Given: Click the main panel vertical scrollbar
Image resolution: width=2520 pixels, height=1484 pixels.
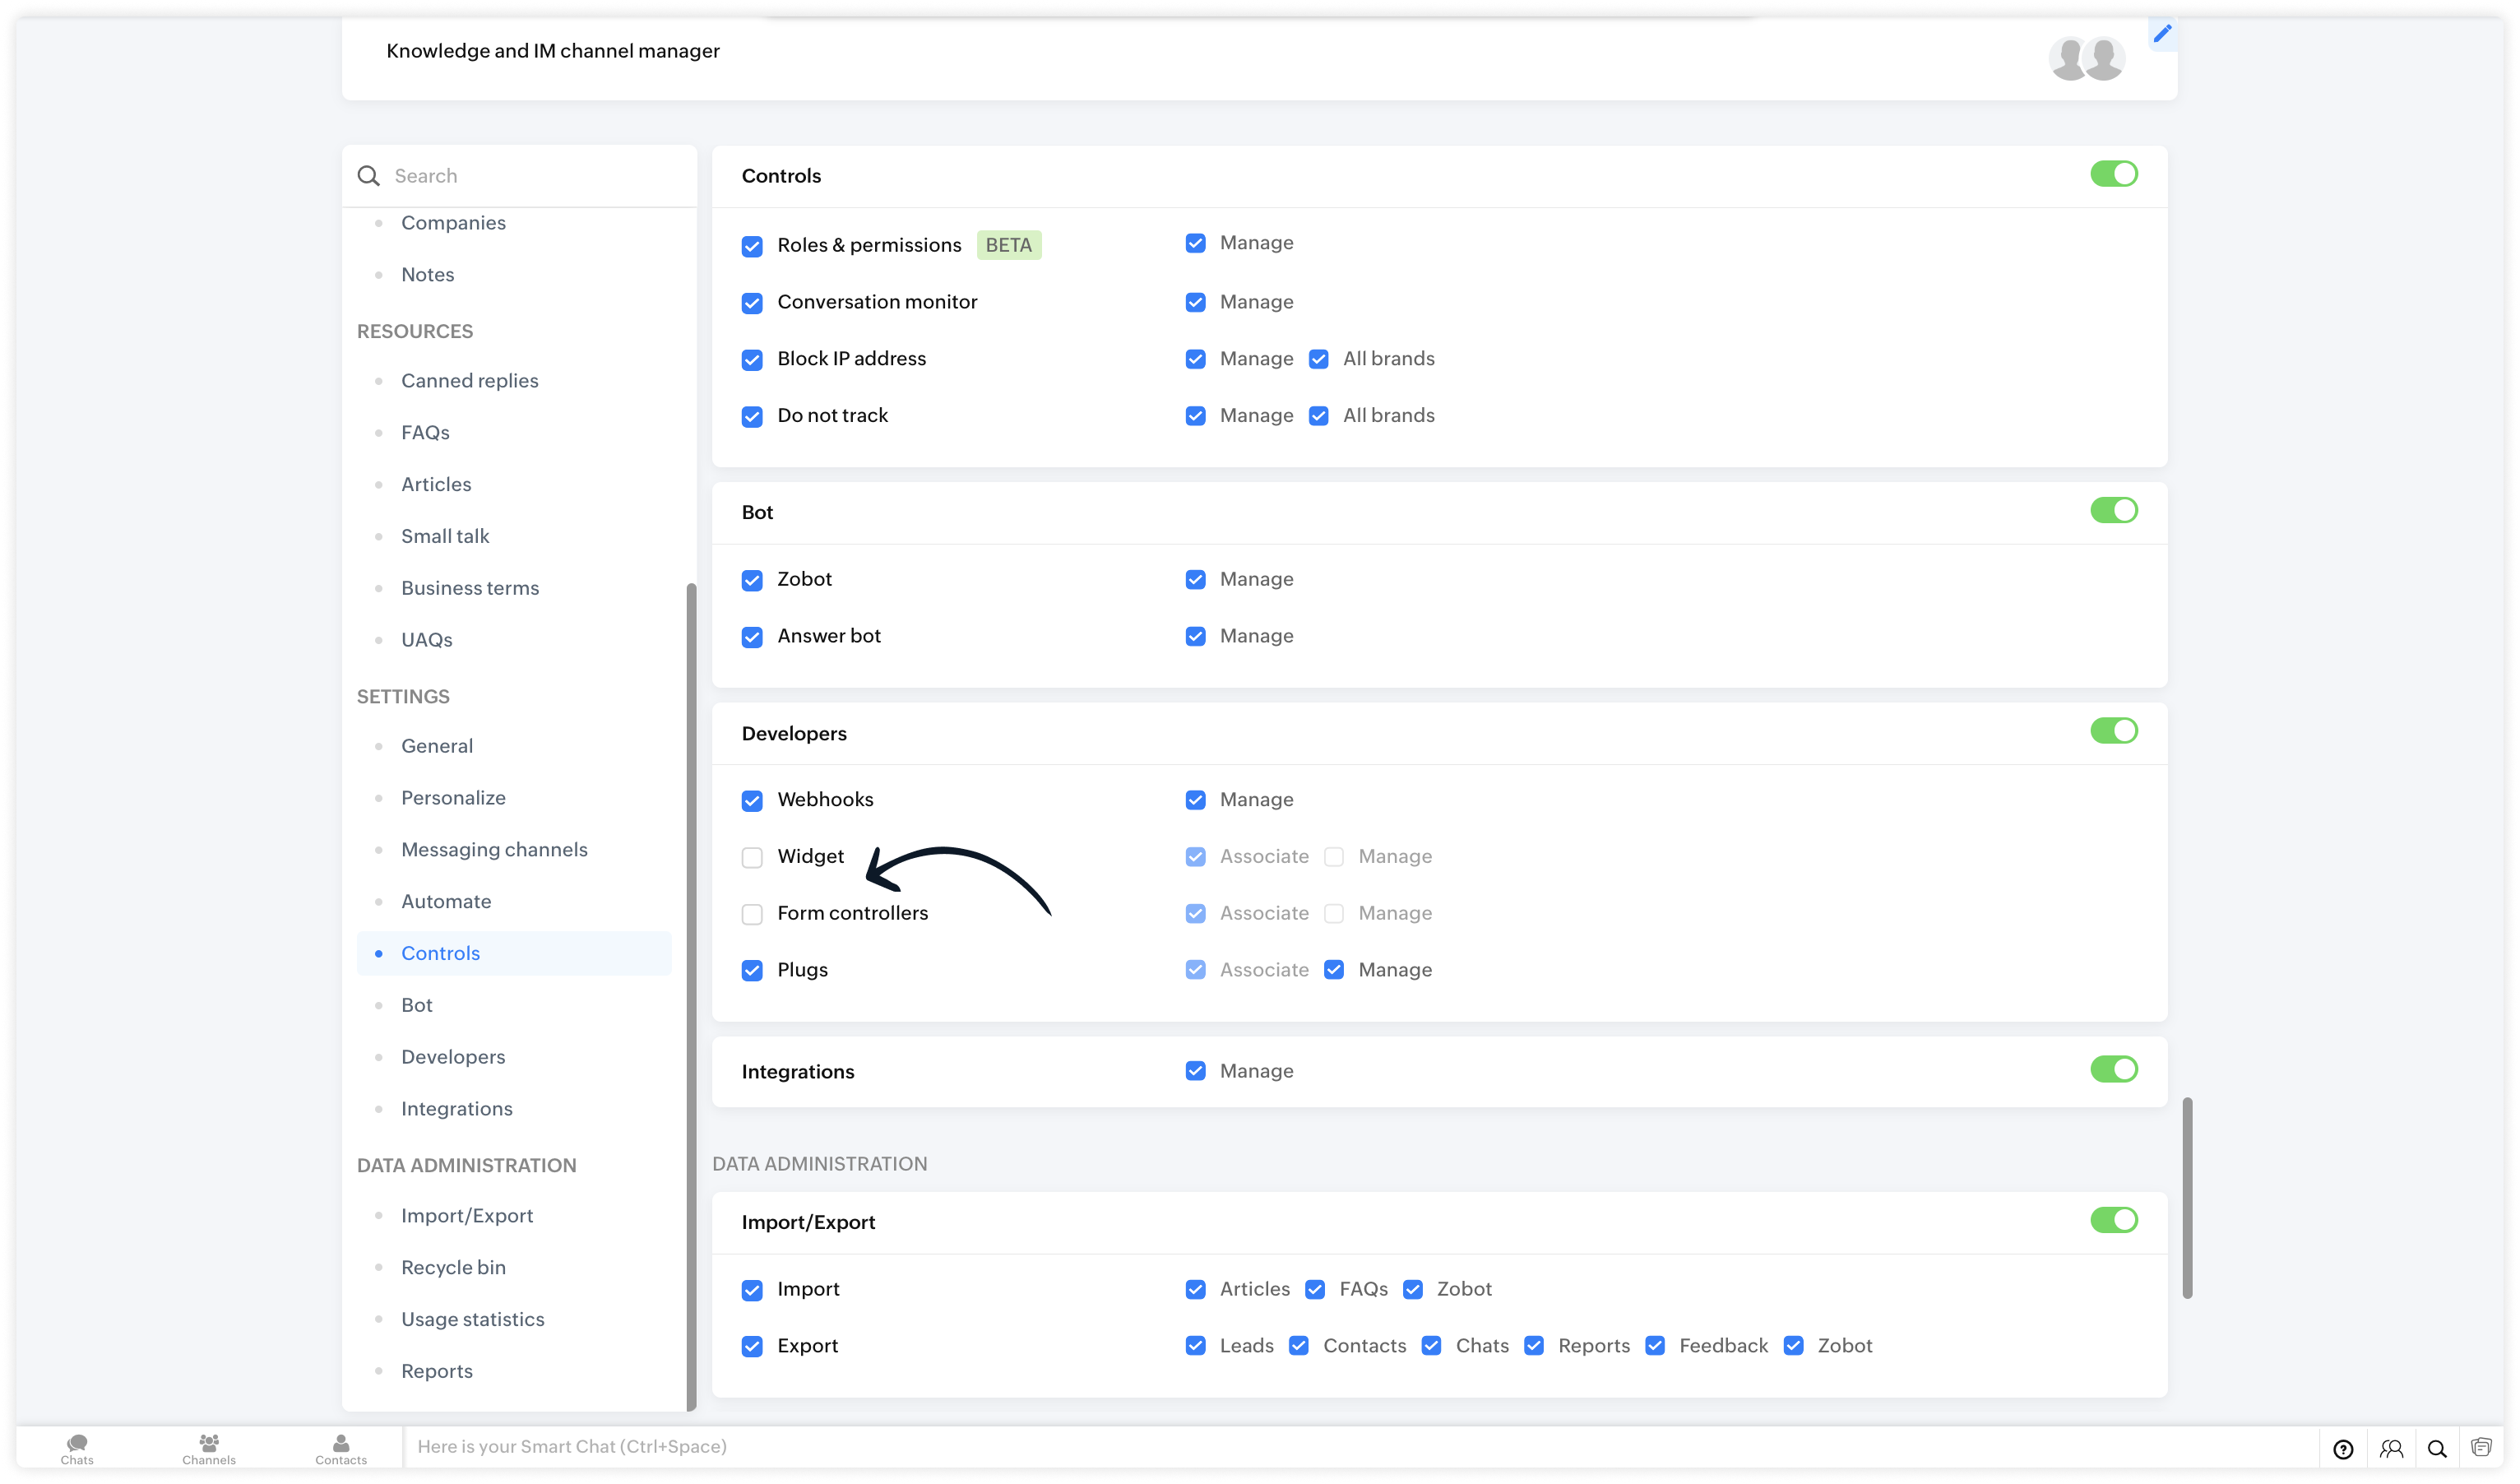Looking at the screenshot, I should (2187, 1197).
